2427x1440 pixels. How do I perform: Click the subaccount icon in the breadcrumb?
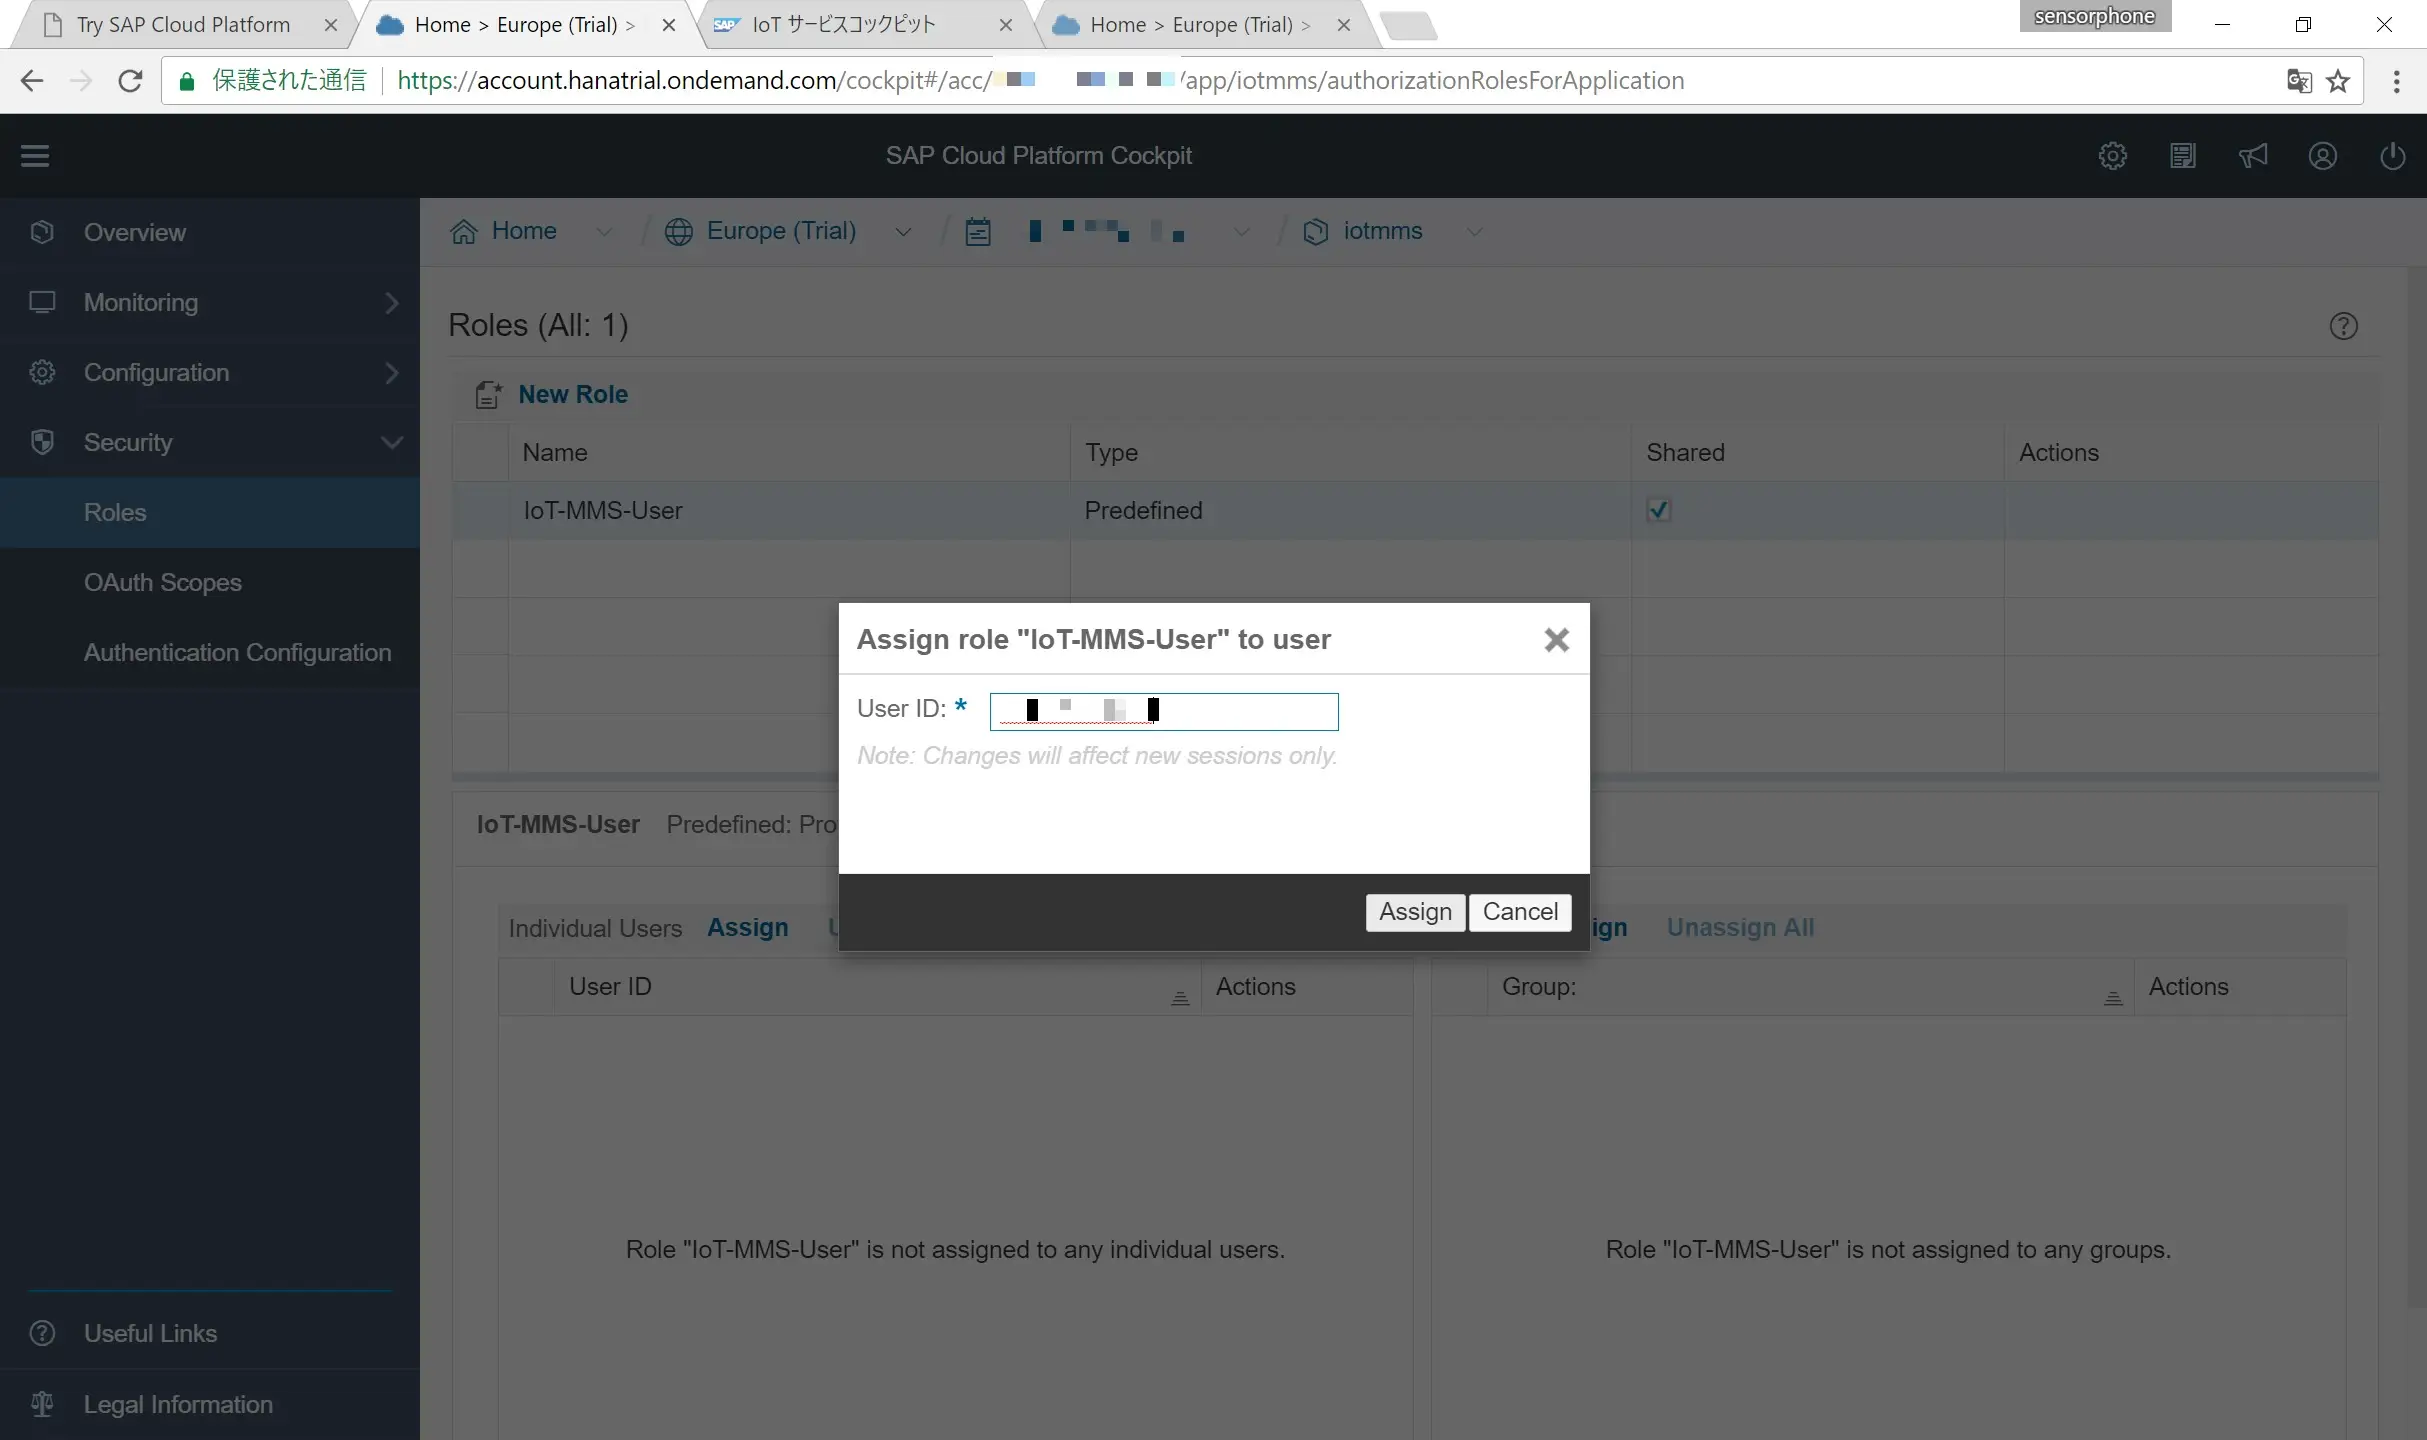[978, 232]
